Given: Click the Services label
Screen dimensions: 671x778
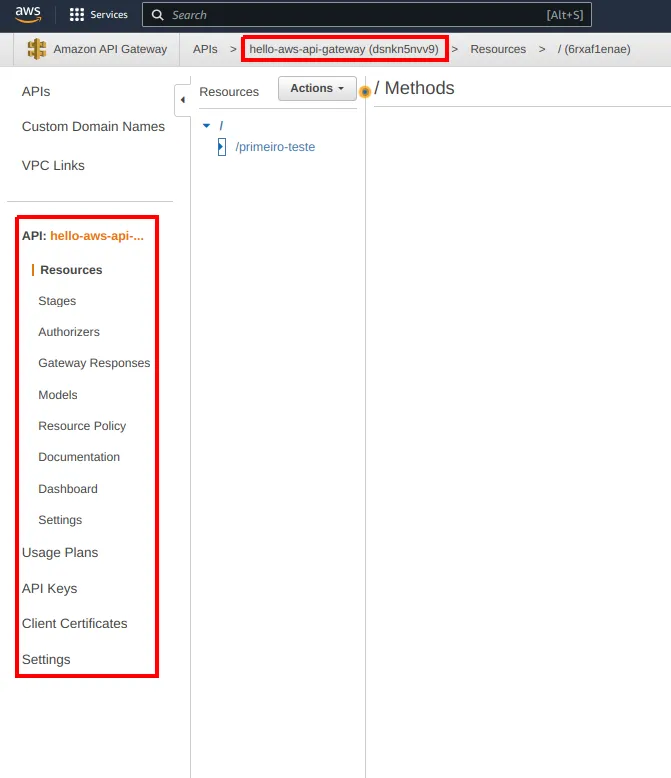Looking at the screenshot, I should point(109,15).
